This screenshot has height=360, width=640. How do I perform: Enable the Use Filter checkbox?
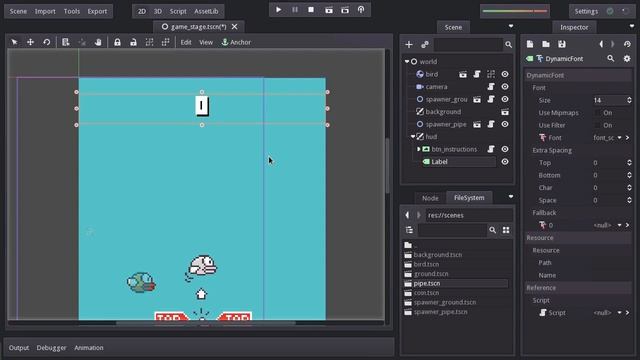[x=598, y=125]
